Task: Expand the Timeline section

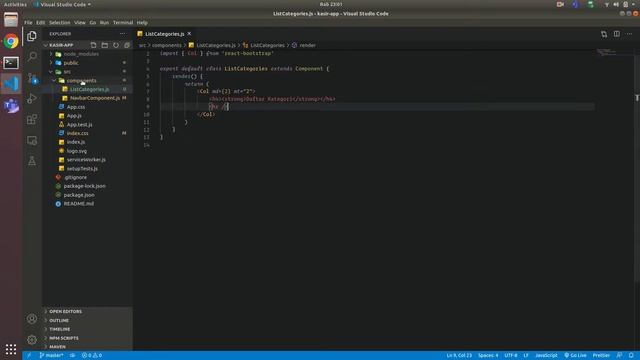Action: [87, 329]
